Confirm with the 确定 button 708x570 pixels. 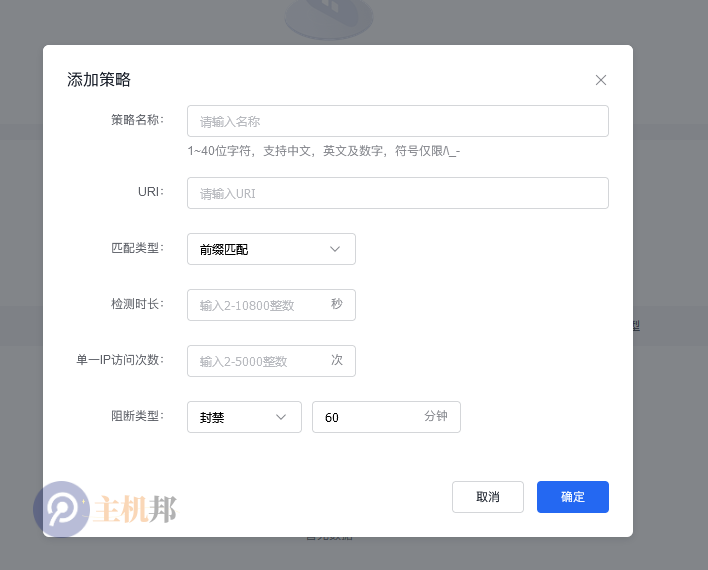(573, 497)
